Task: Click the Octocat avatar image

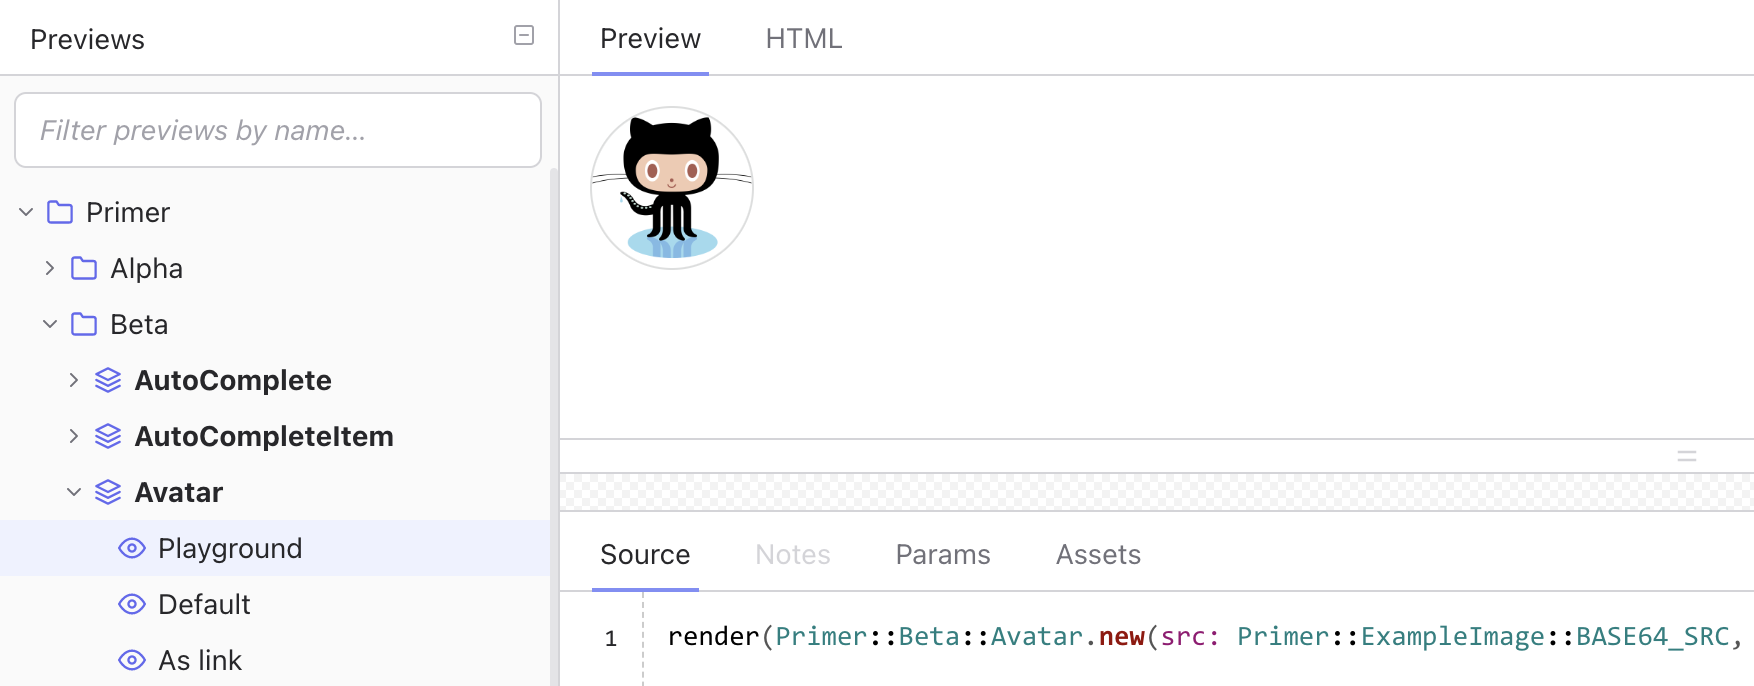Action: tap(672, 188)
